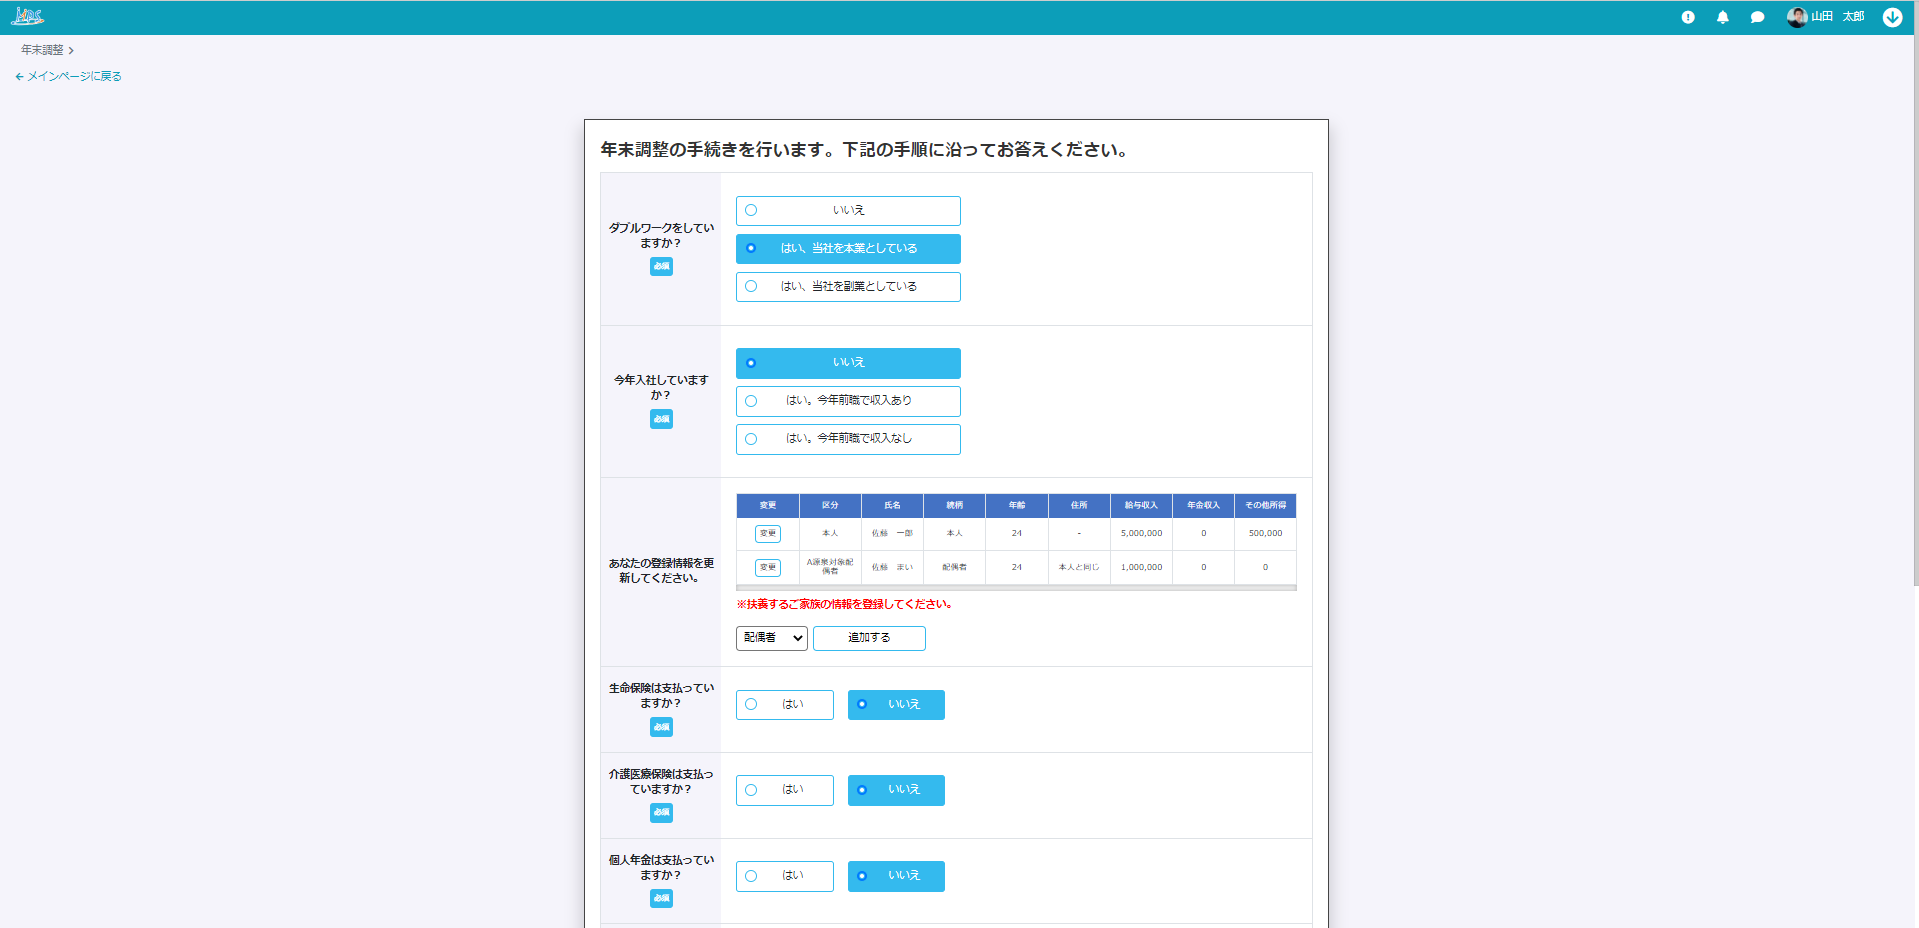Select はい for 生命保険 question
Viewport: 1919px width, 928px height.
(x=784, y=705)
